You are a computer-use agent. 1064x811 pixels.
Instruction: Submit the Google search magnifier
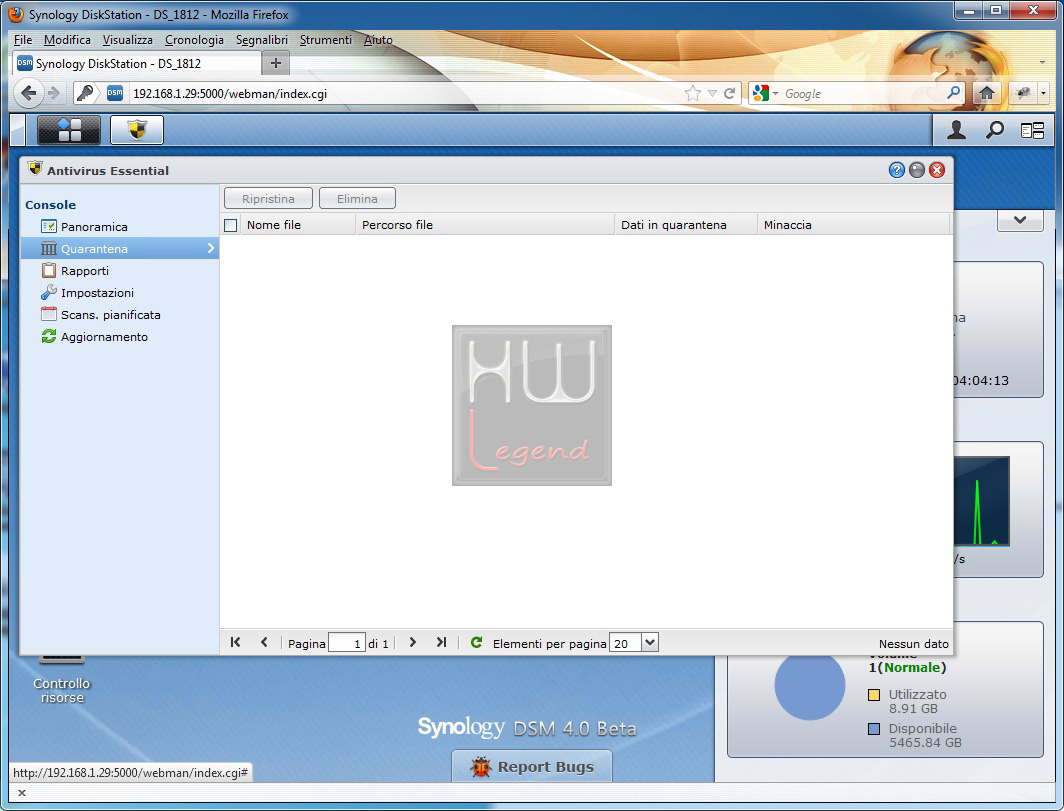point(953,92)
